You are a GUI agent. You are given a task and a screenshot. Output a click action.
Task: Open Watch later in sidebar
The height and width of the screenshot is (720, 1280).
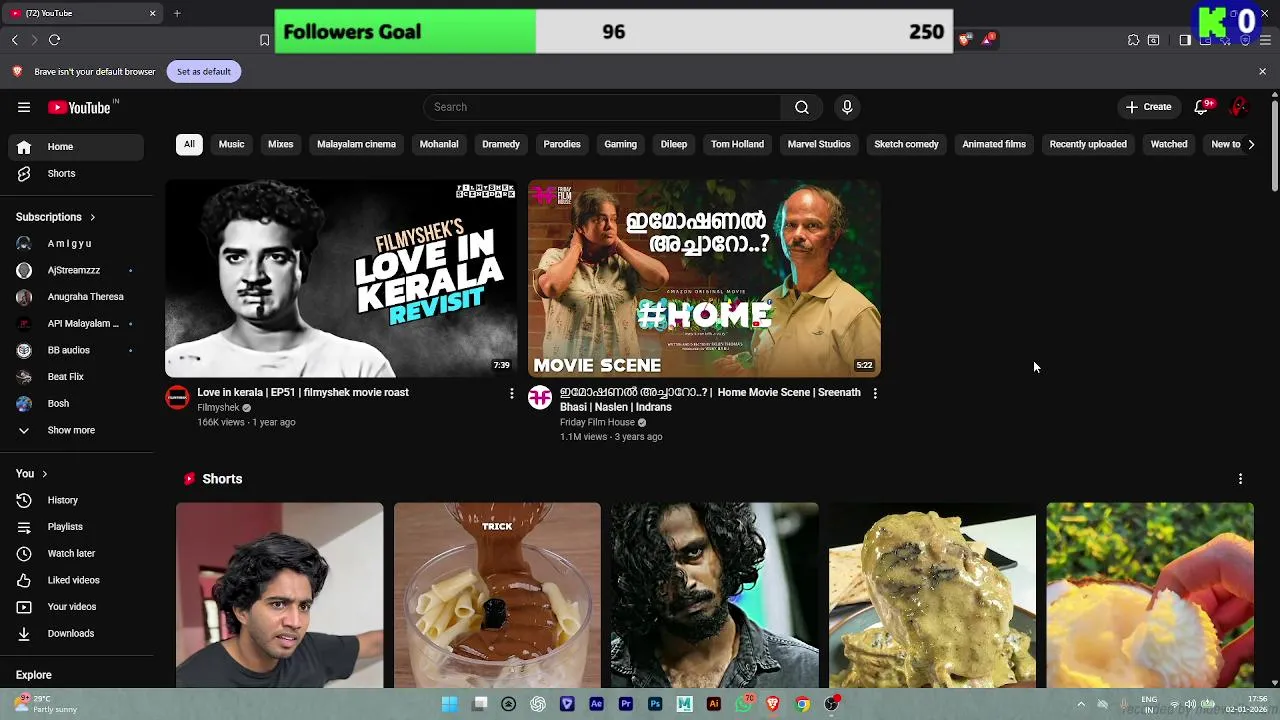click(78, 553)
